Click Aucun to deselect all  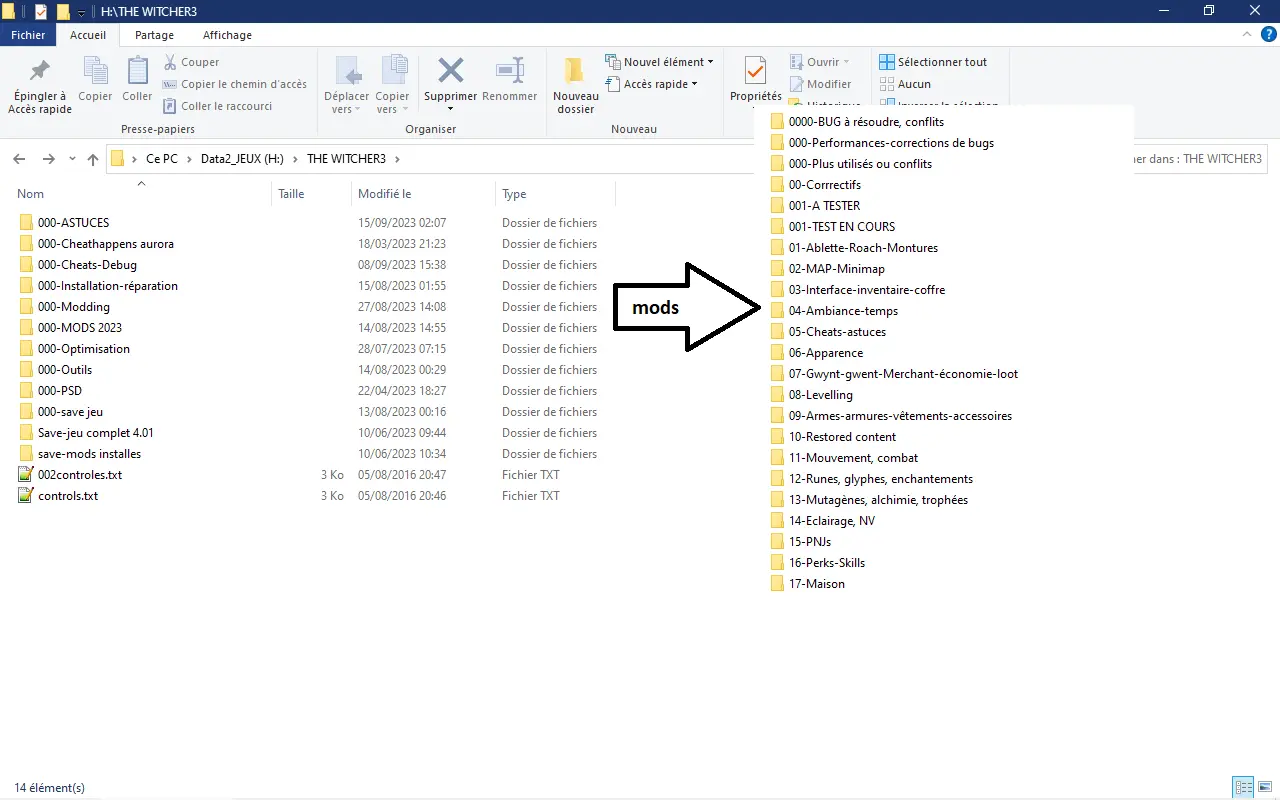(905, 84)
